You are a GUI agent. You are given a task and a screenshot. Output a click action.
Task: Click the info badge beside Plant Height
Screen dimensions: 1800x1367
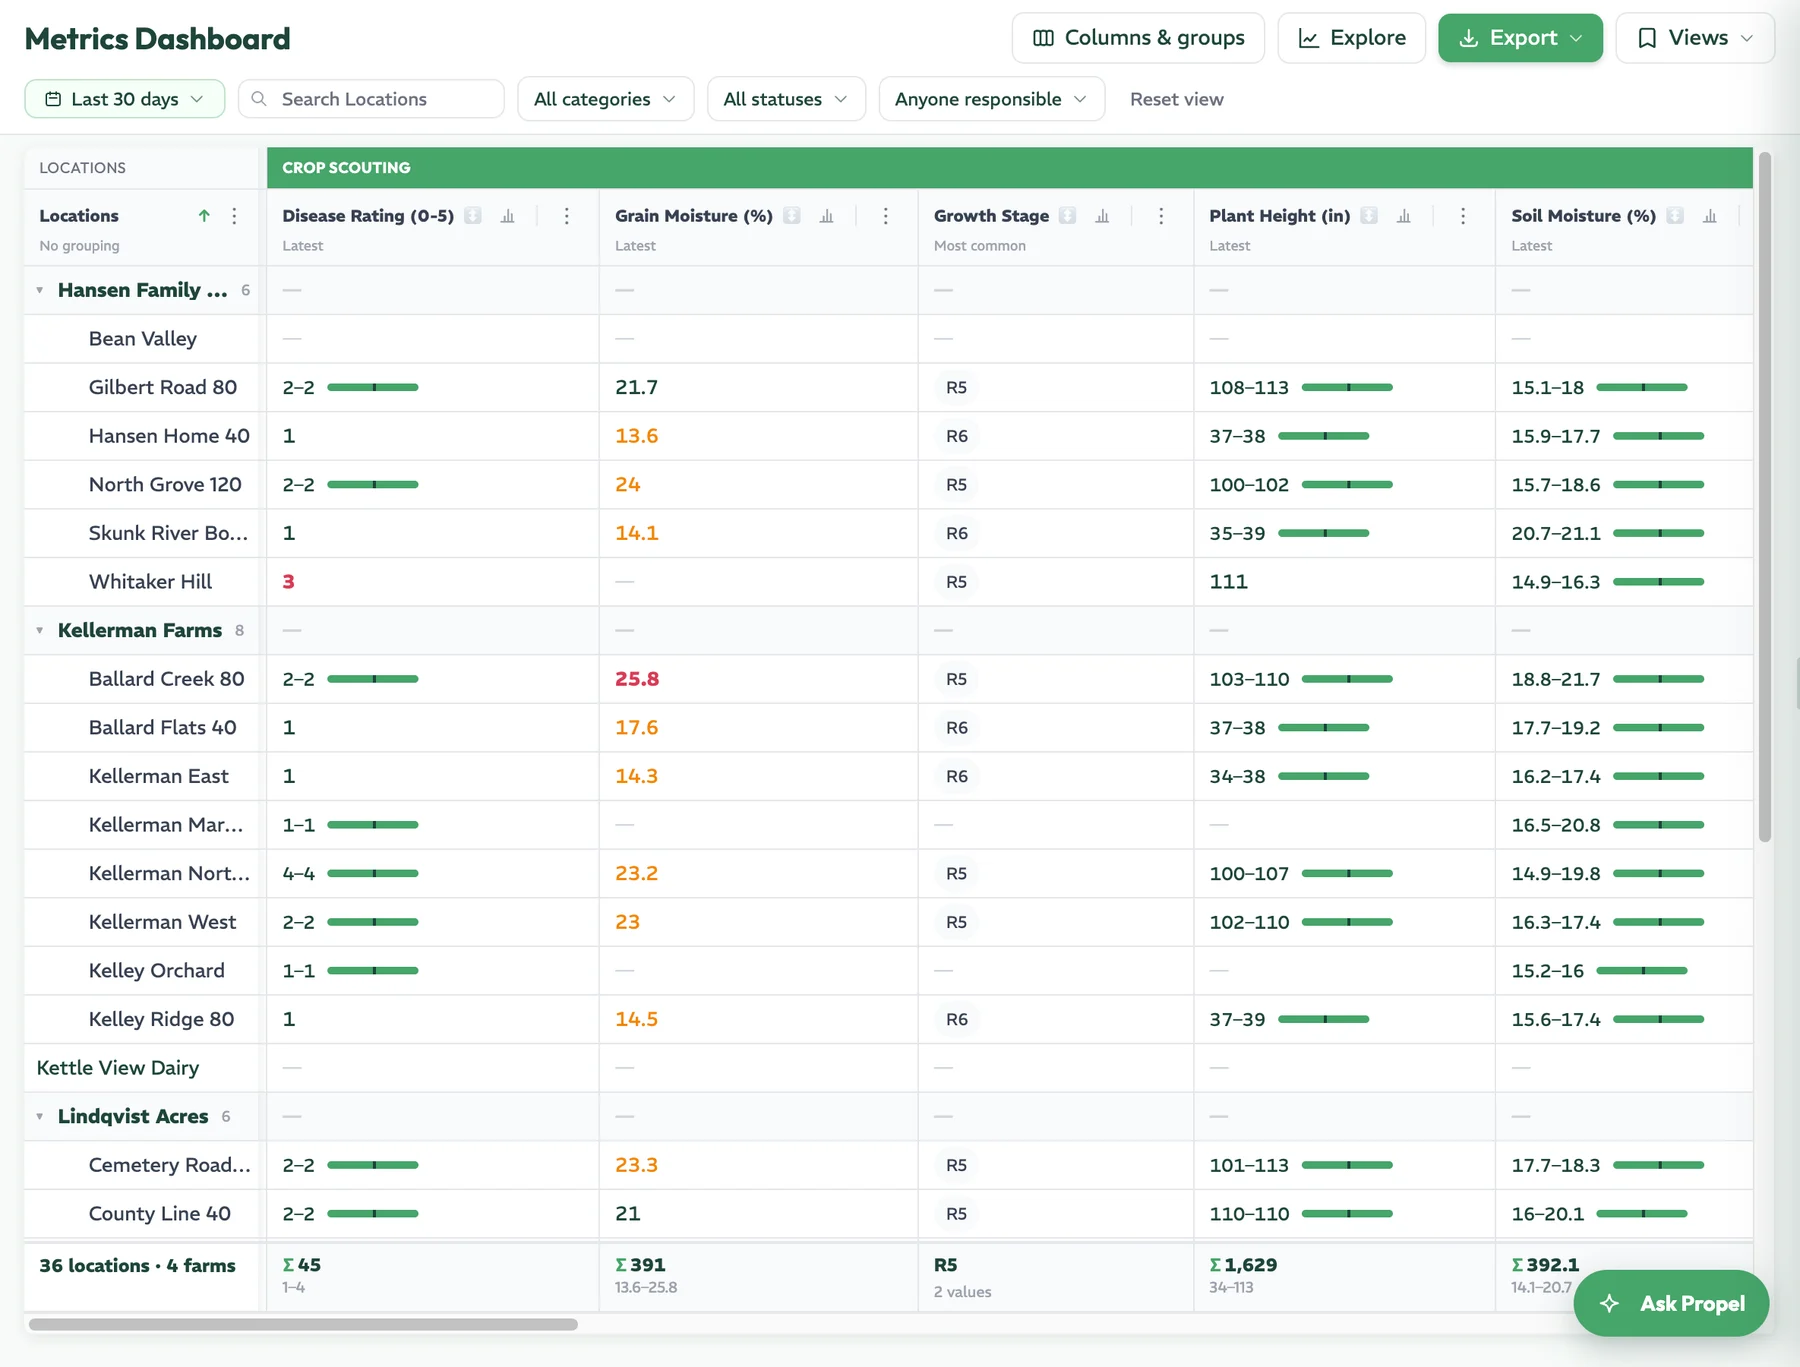(x=1369, y=216)
